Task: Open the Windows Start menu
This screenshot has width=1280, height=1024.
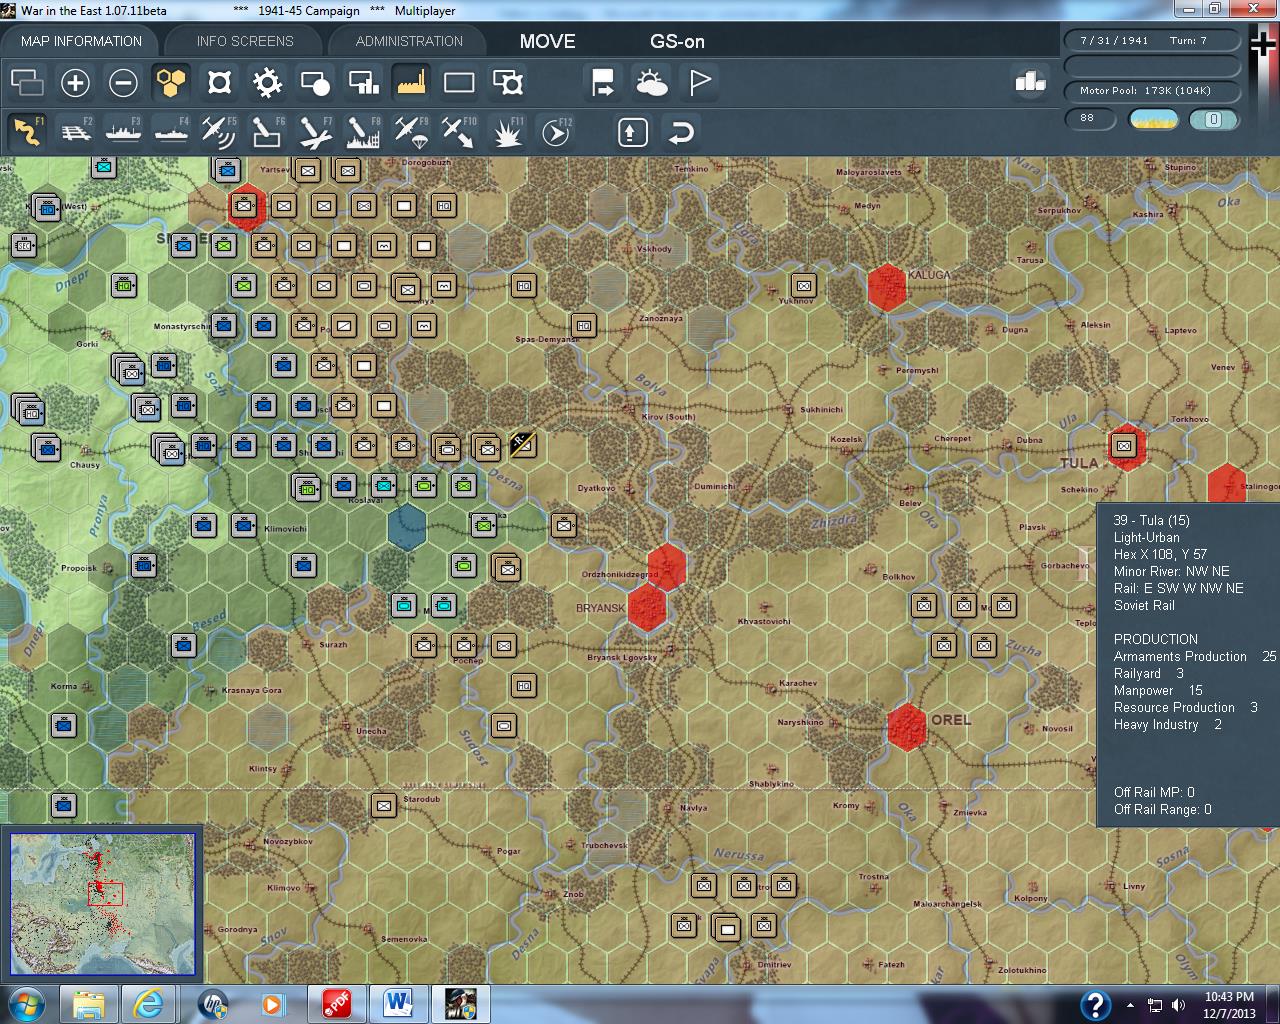Action: pyautogui.click(x=26, y=1003)
